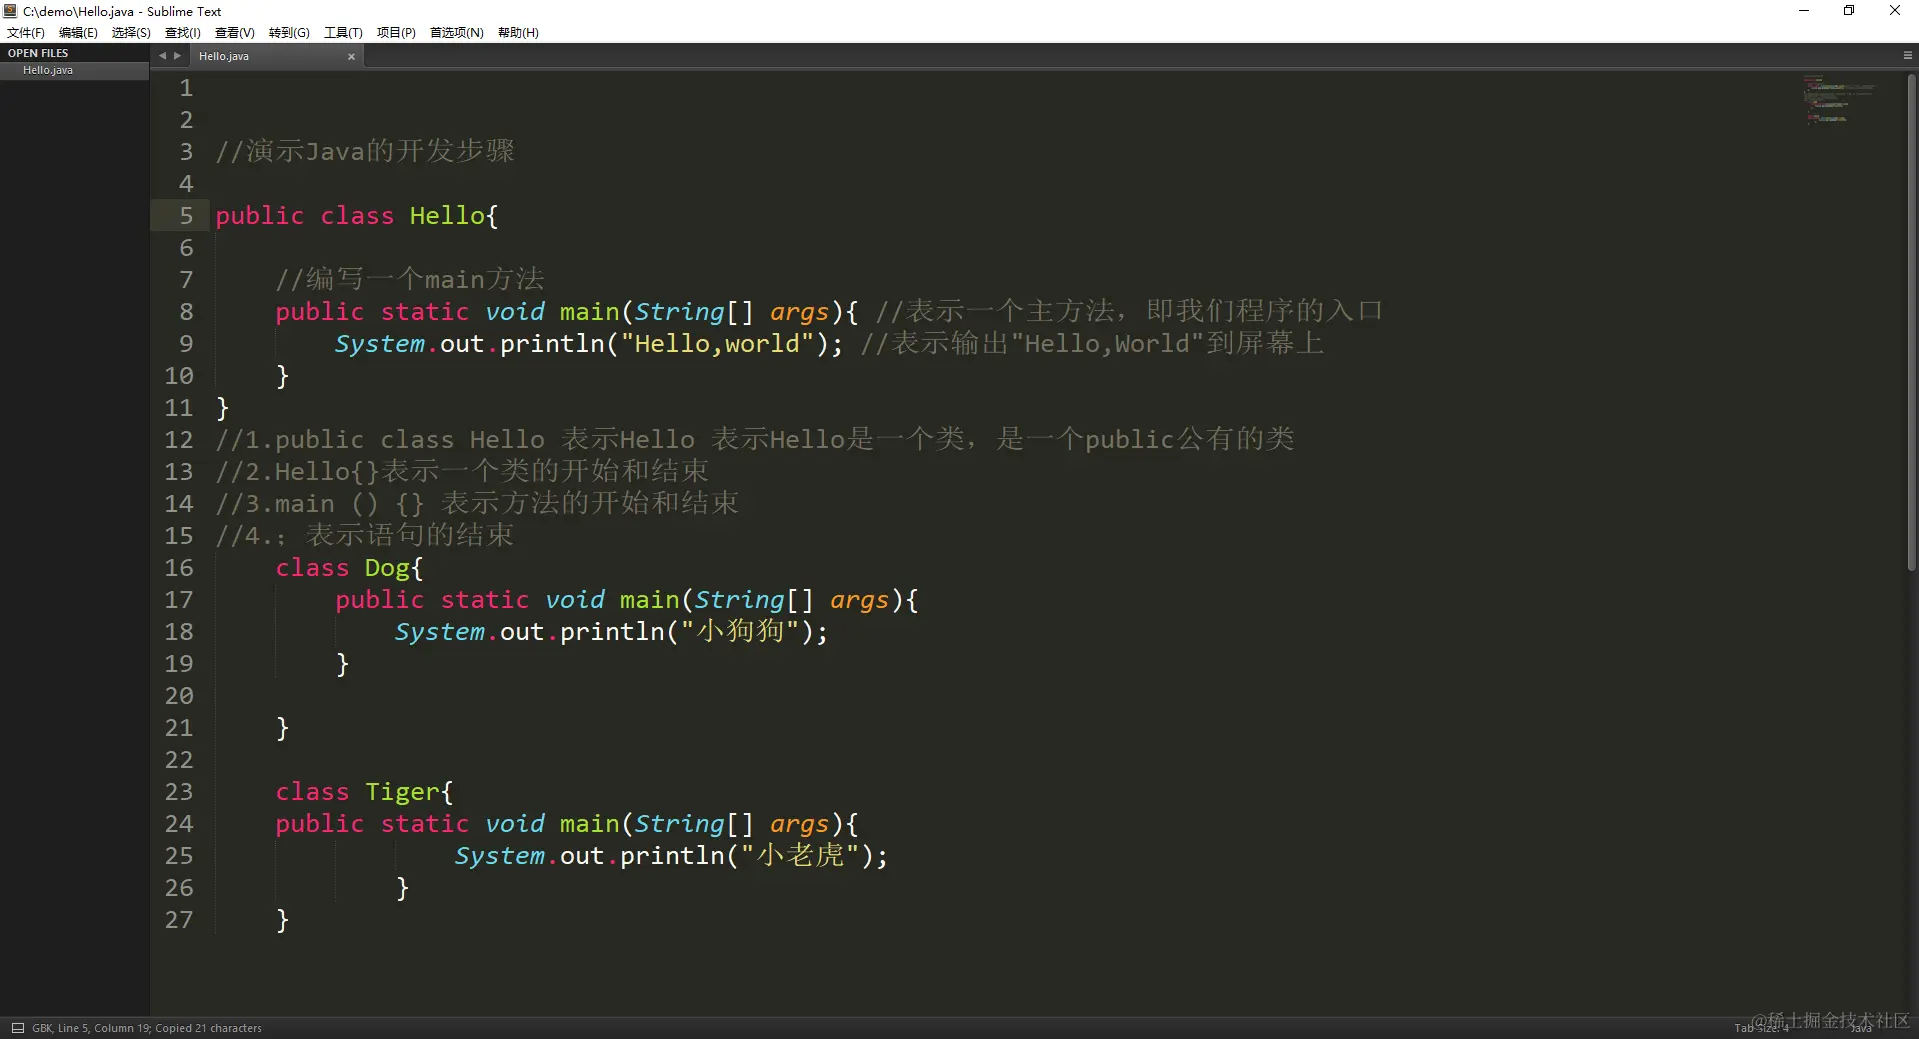Restore down the Sublime Text window
The height and width of the screenshot is (1039, 1919).
coord(1849,11)
